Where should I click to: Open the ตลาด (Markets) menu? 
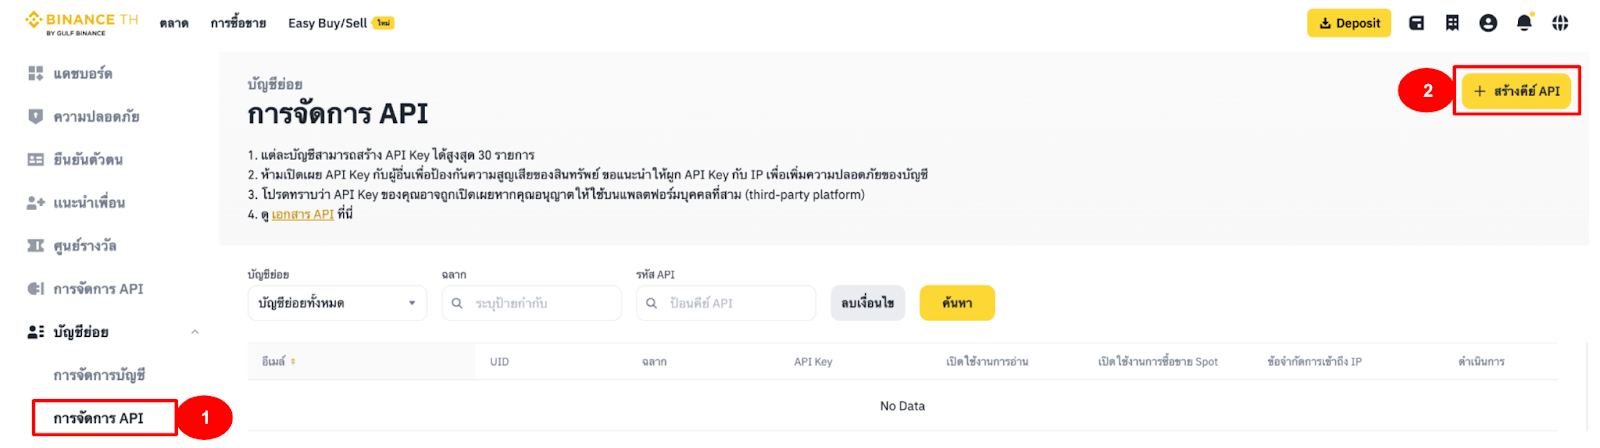pos(174,23)
